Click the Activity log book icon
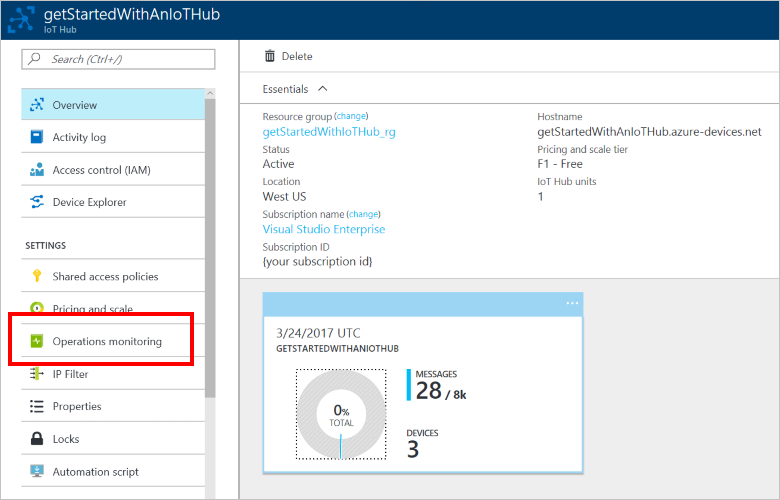Image resolution: width=780 pixels, height=500 pixels. pos(37,137)
